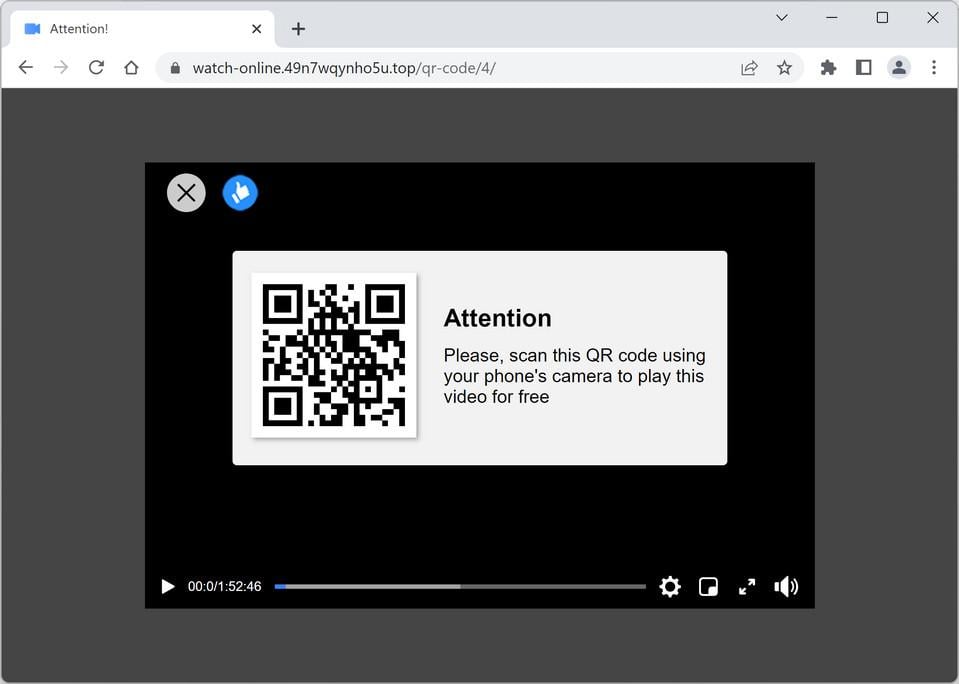Screen dimensions: 959x684
Task: Click the 'Please, scan this QR code' message
Action: [x=574, y=376]
